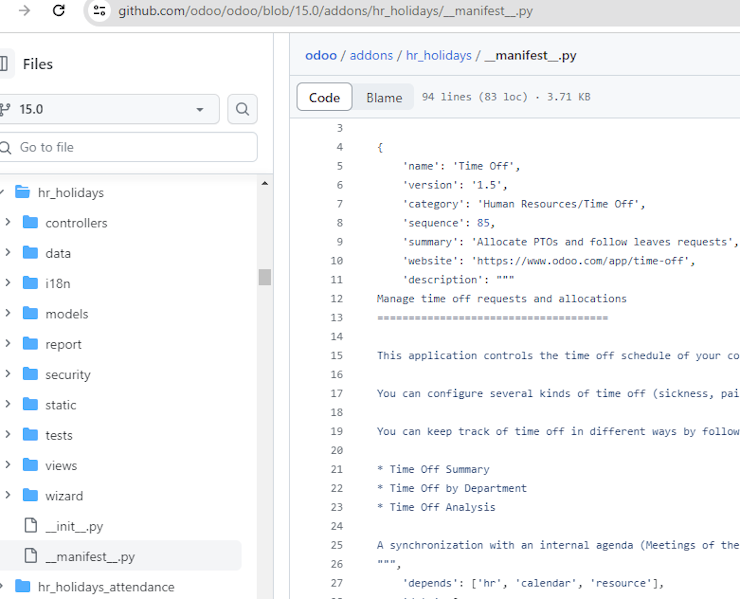
Task: Expand the i18n folder chevron
Action: (8, 283)
